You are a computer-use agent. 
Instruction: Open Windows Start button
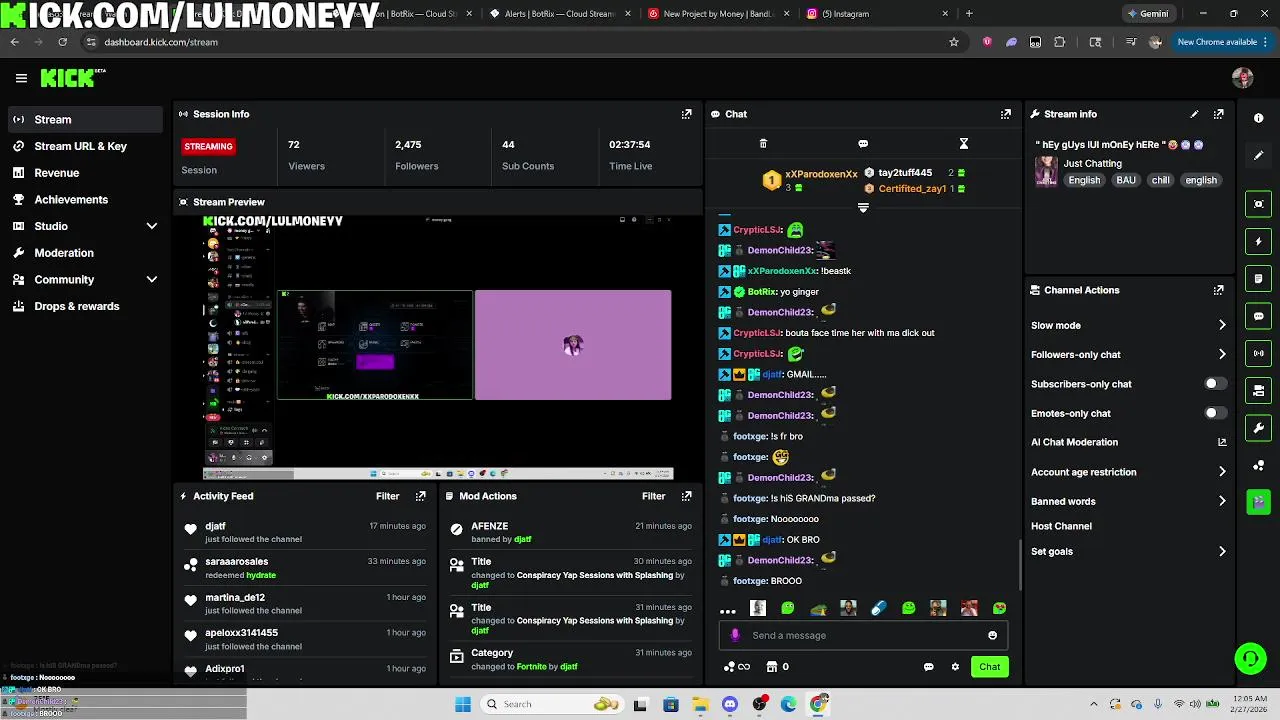point(462,704)
